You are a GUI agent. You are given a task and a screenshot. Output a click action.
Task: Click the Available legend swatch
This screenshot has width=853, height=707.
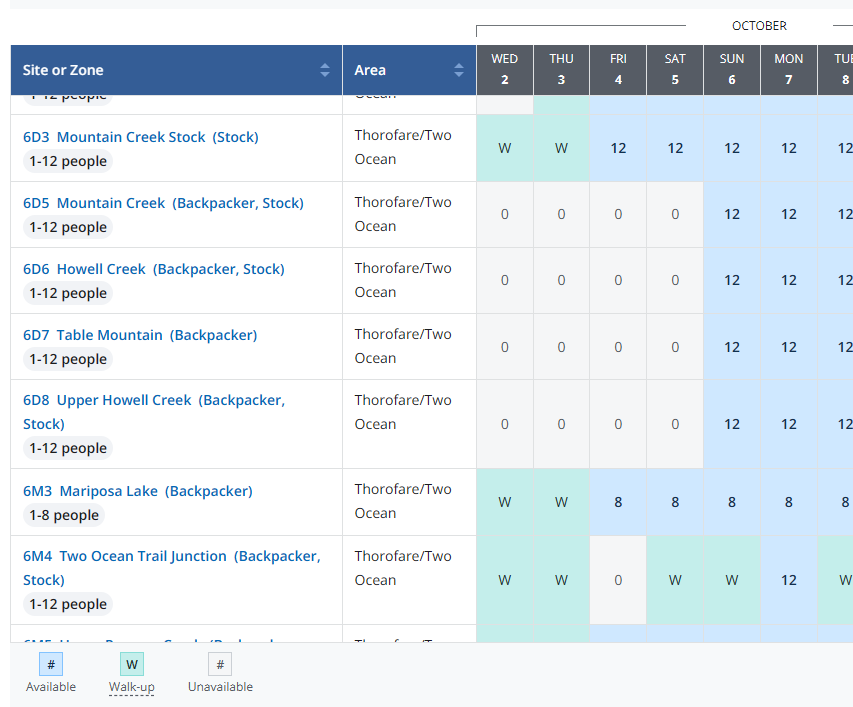point(51,664)
